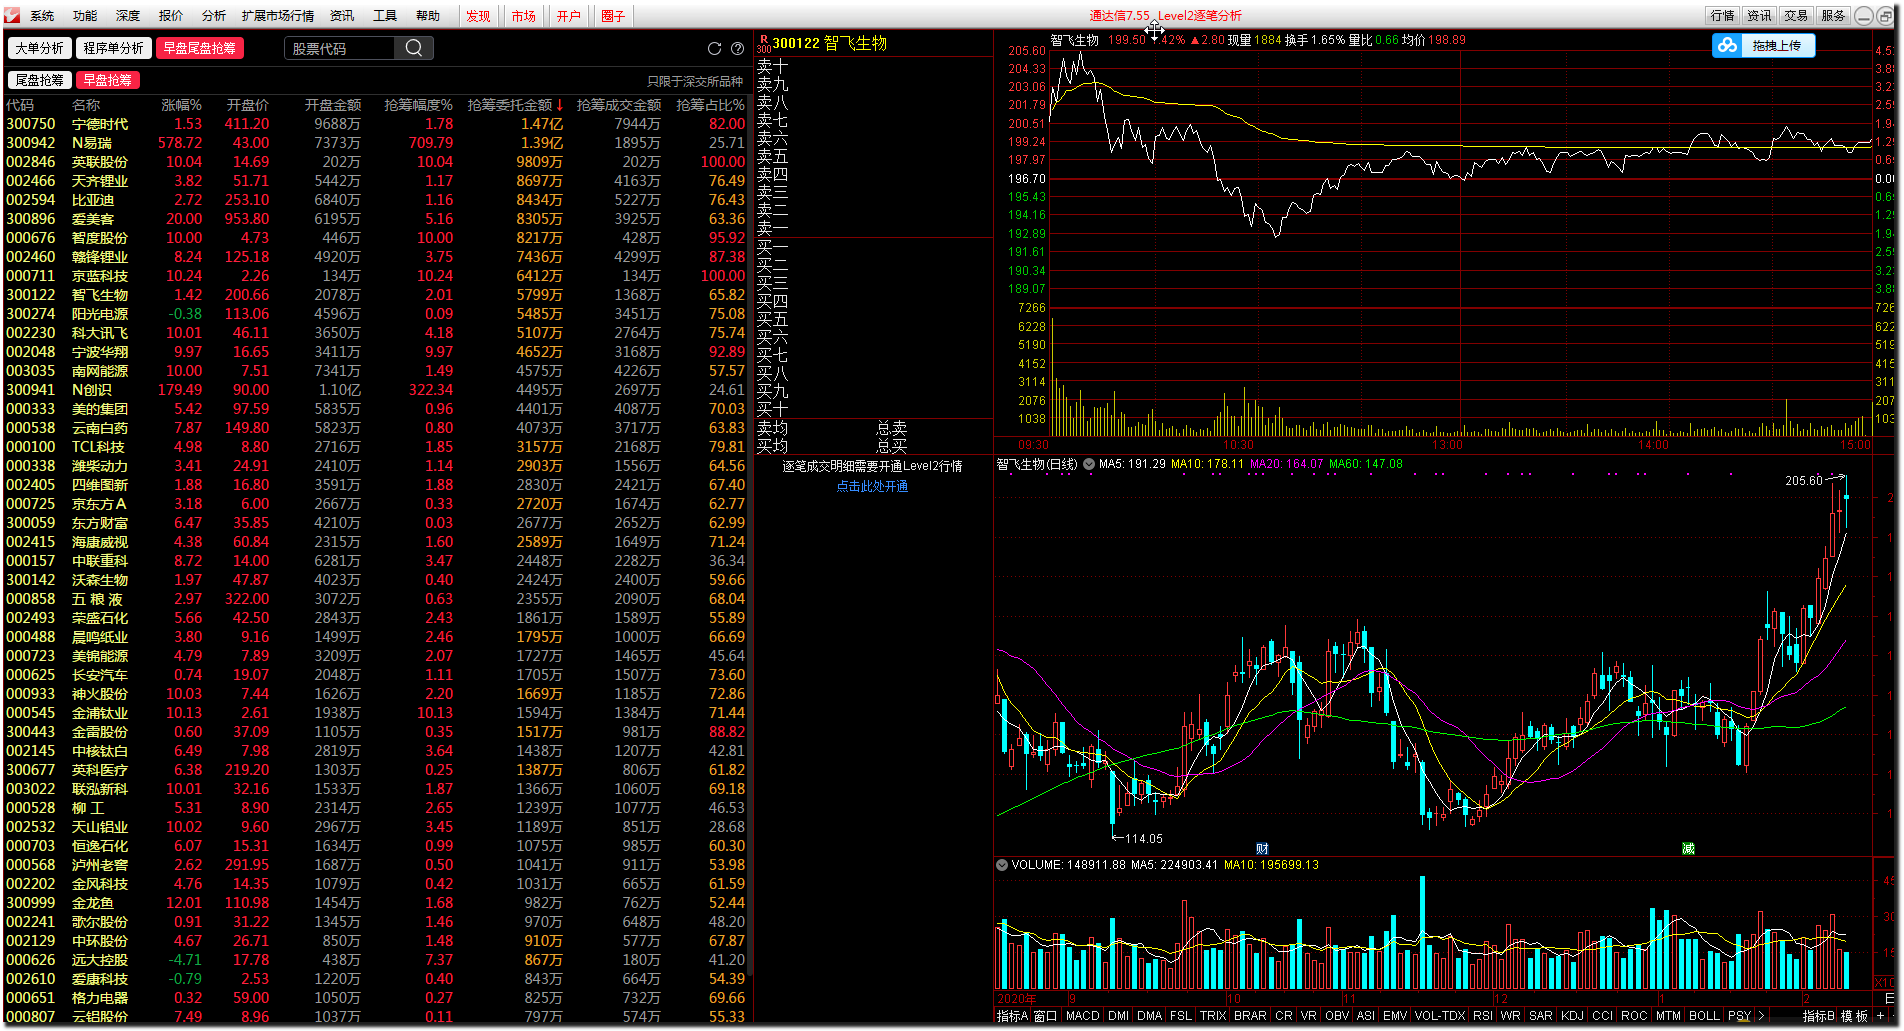Image resolution: width=1904 pixels, height=1031 pixels.
Task: Click the 行情 button at top right
Action: [x=1722, y=16]
